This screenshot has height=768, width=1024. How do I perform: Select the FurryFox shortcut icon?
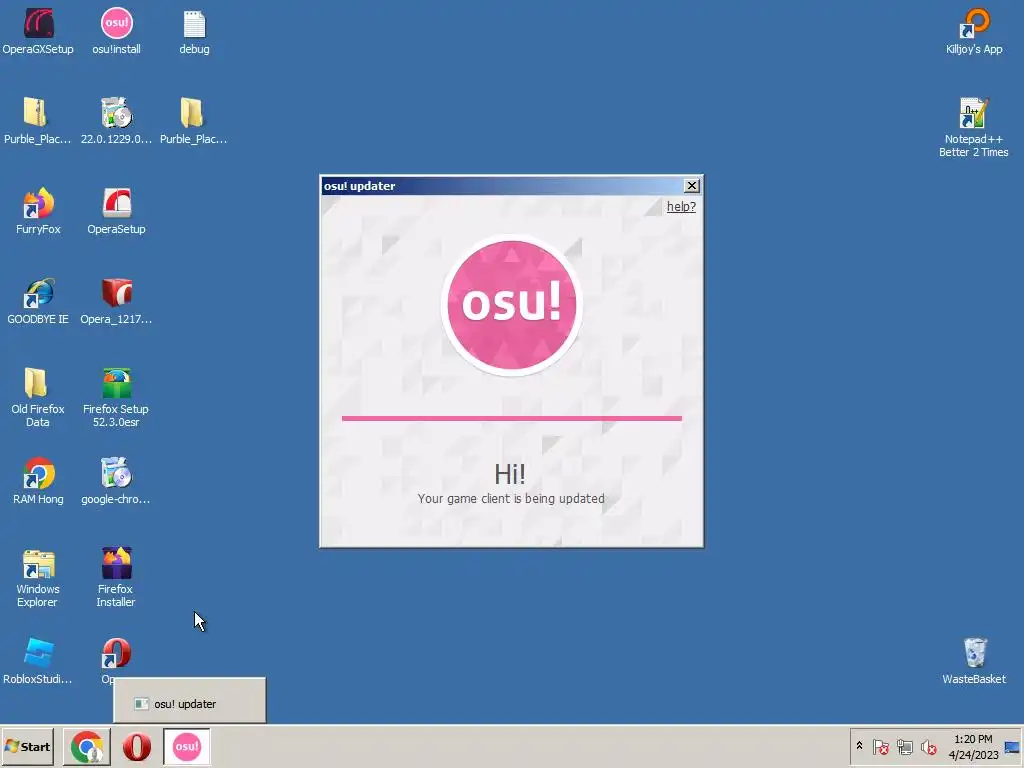pos(38,212)
